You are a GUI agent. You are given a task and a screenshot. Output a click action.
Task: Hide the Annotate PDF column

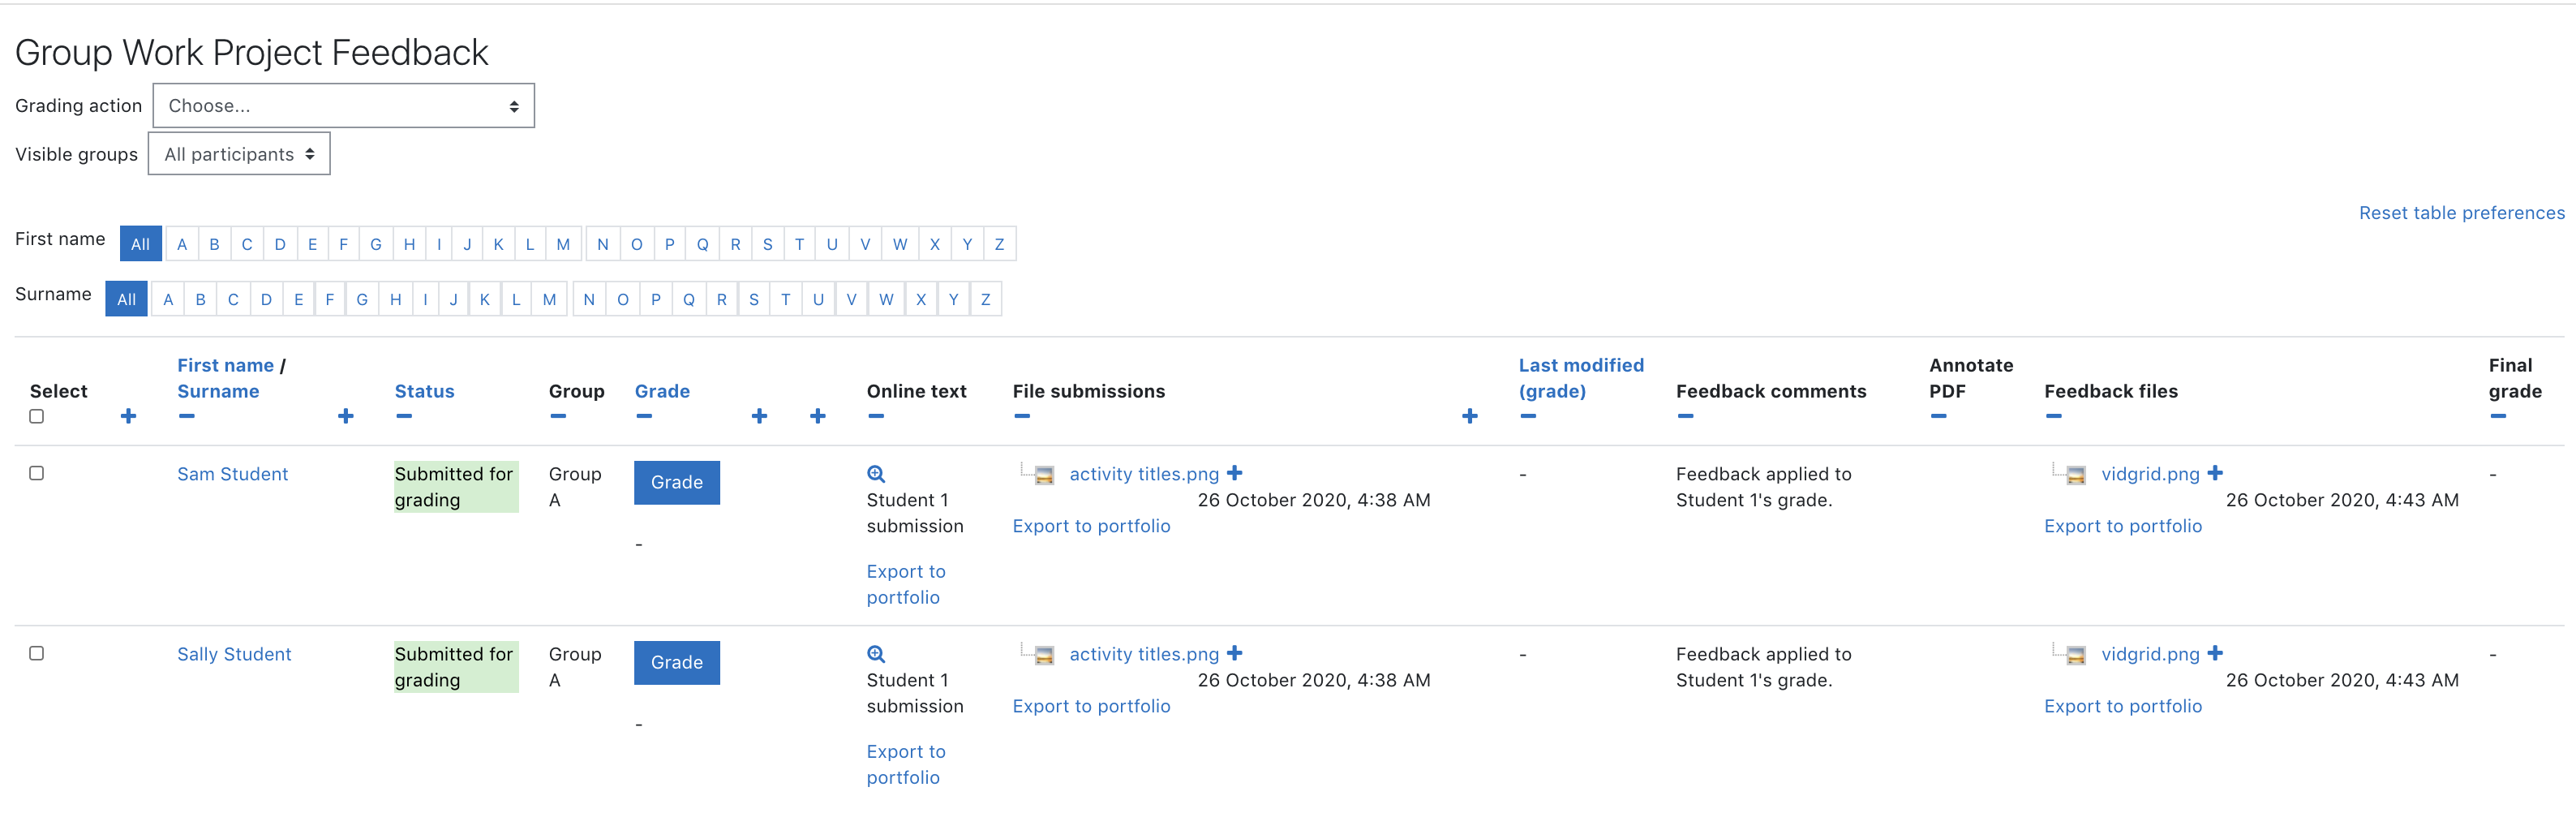pyautogui.click(x=1938, y=416)
